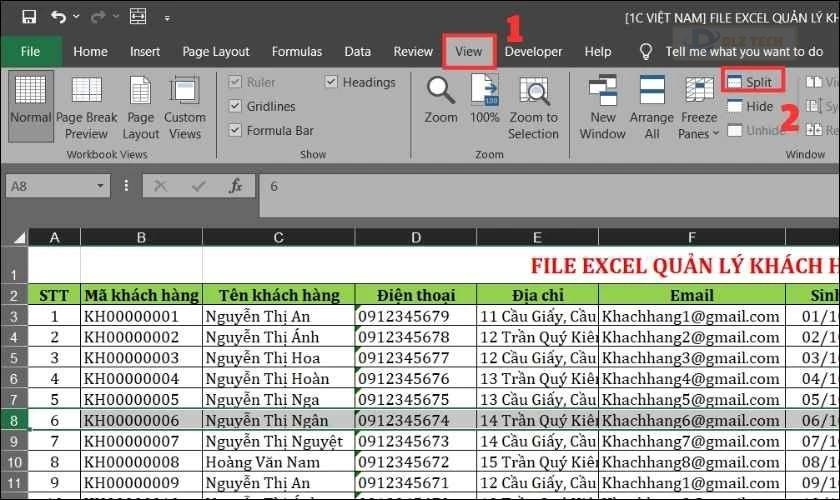840x500 pixels.
Task: Toggle the Formula Bar checkbox
Action: click(x=235, y=130)
